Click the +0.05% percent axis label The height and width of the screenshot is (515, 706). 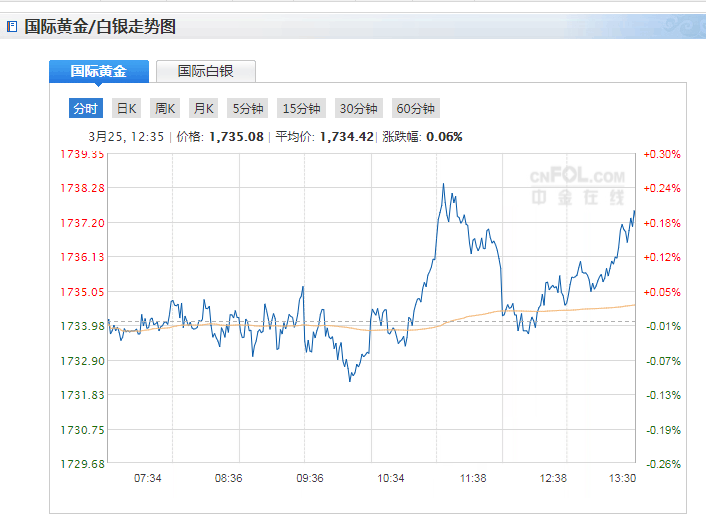coord(662,292)
